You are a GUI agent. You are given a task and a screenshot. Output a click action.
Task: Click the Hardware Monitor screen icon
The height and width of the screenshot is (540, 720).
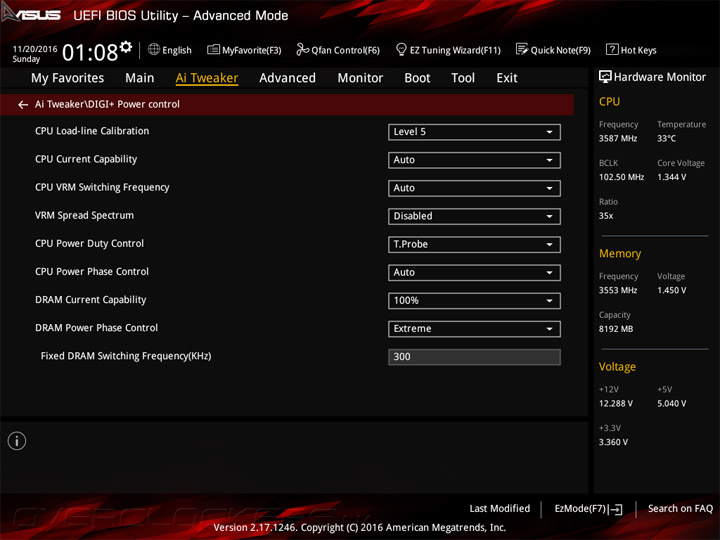tap(605, 77)
